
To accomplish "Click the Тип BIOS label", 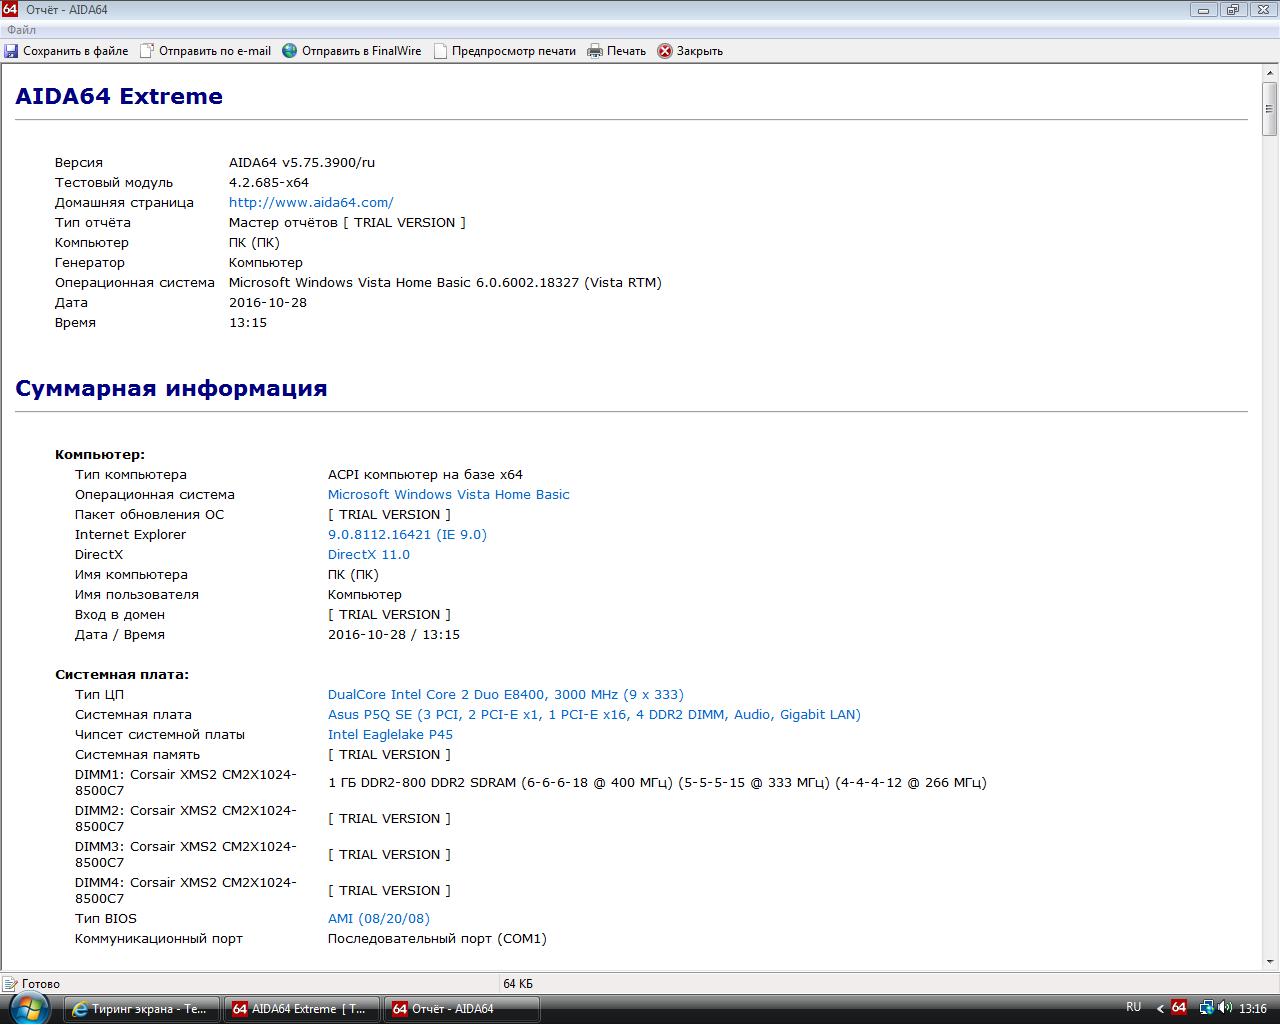I will tap(106, 918).
